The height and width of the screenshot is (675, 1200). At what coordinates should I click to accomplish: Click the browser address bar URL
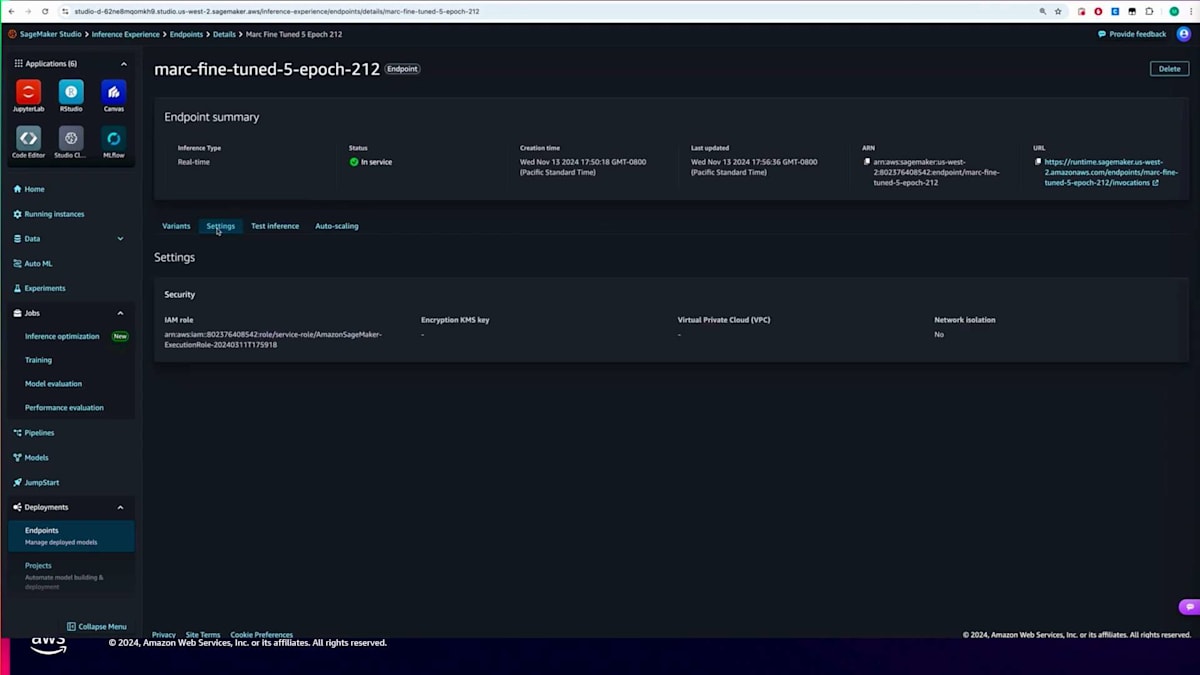277,11
